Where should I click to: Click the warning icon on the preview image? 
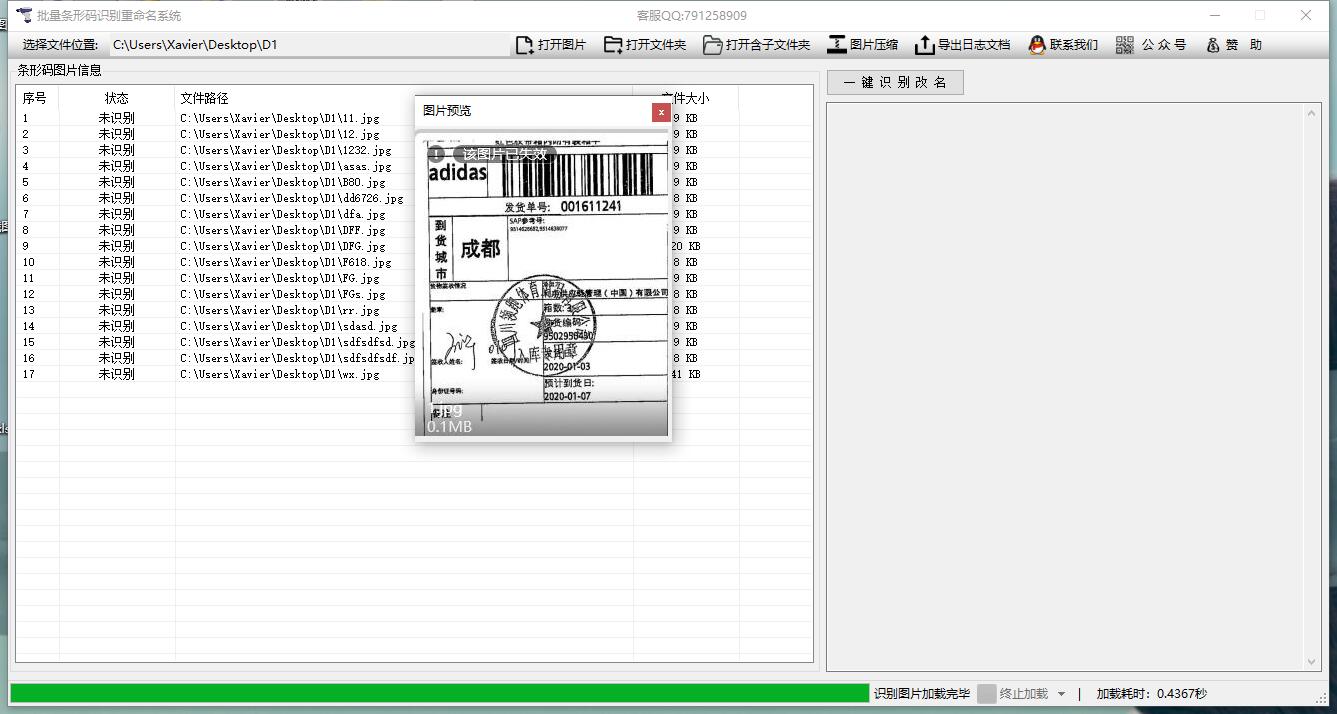436,154
